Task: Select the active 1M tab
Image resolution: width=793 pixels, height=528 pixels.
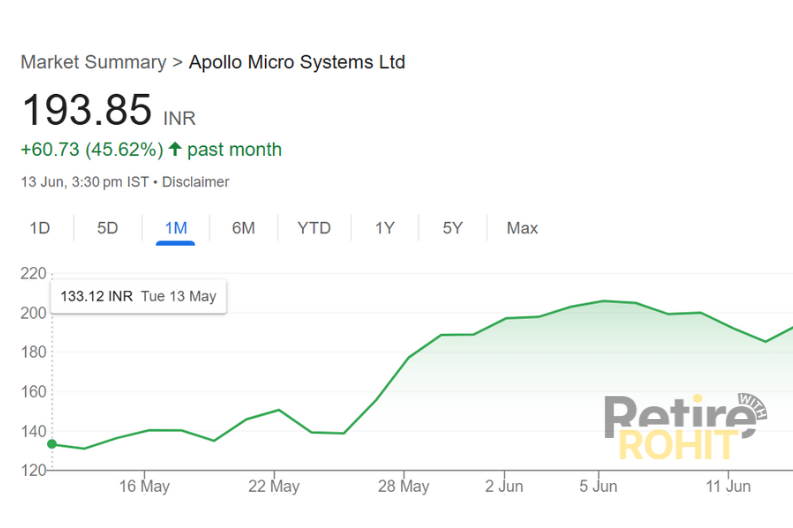Action: tap(176, 228)
